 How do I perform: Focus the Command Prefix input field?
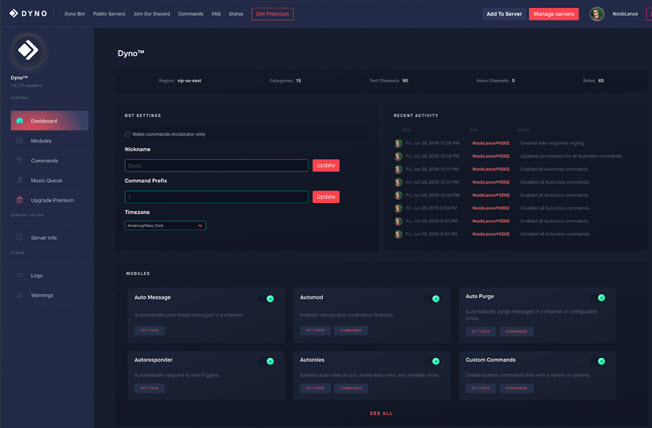[x=216, y=197]
